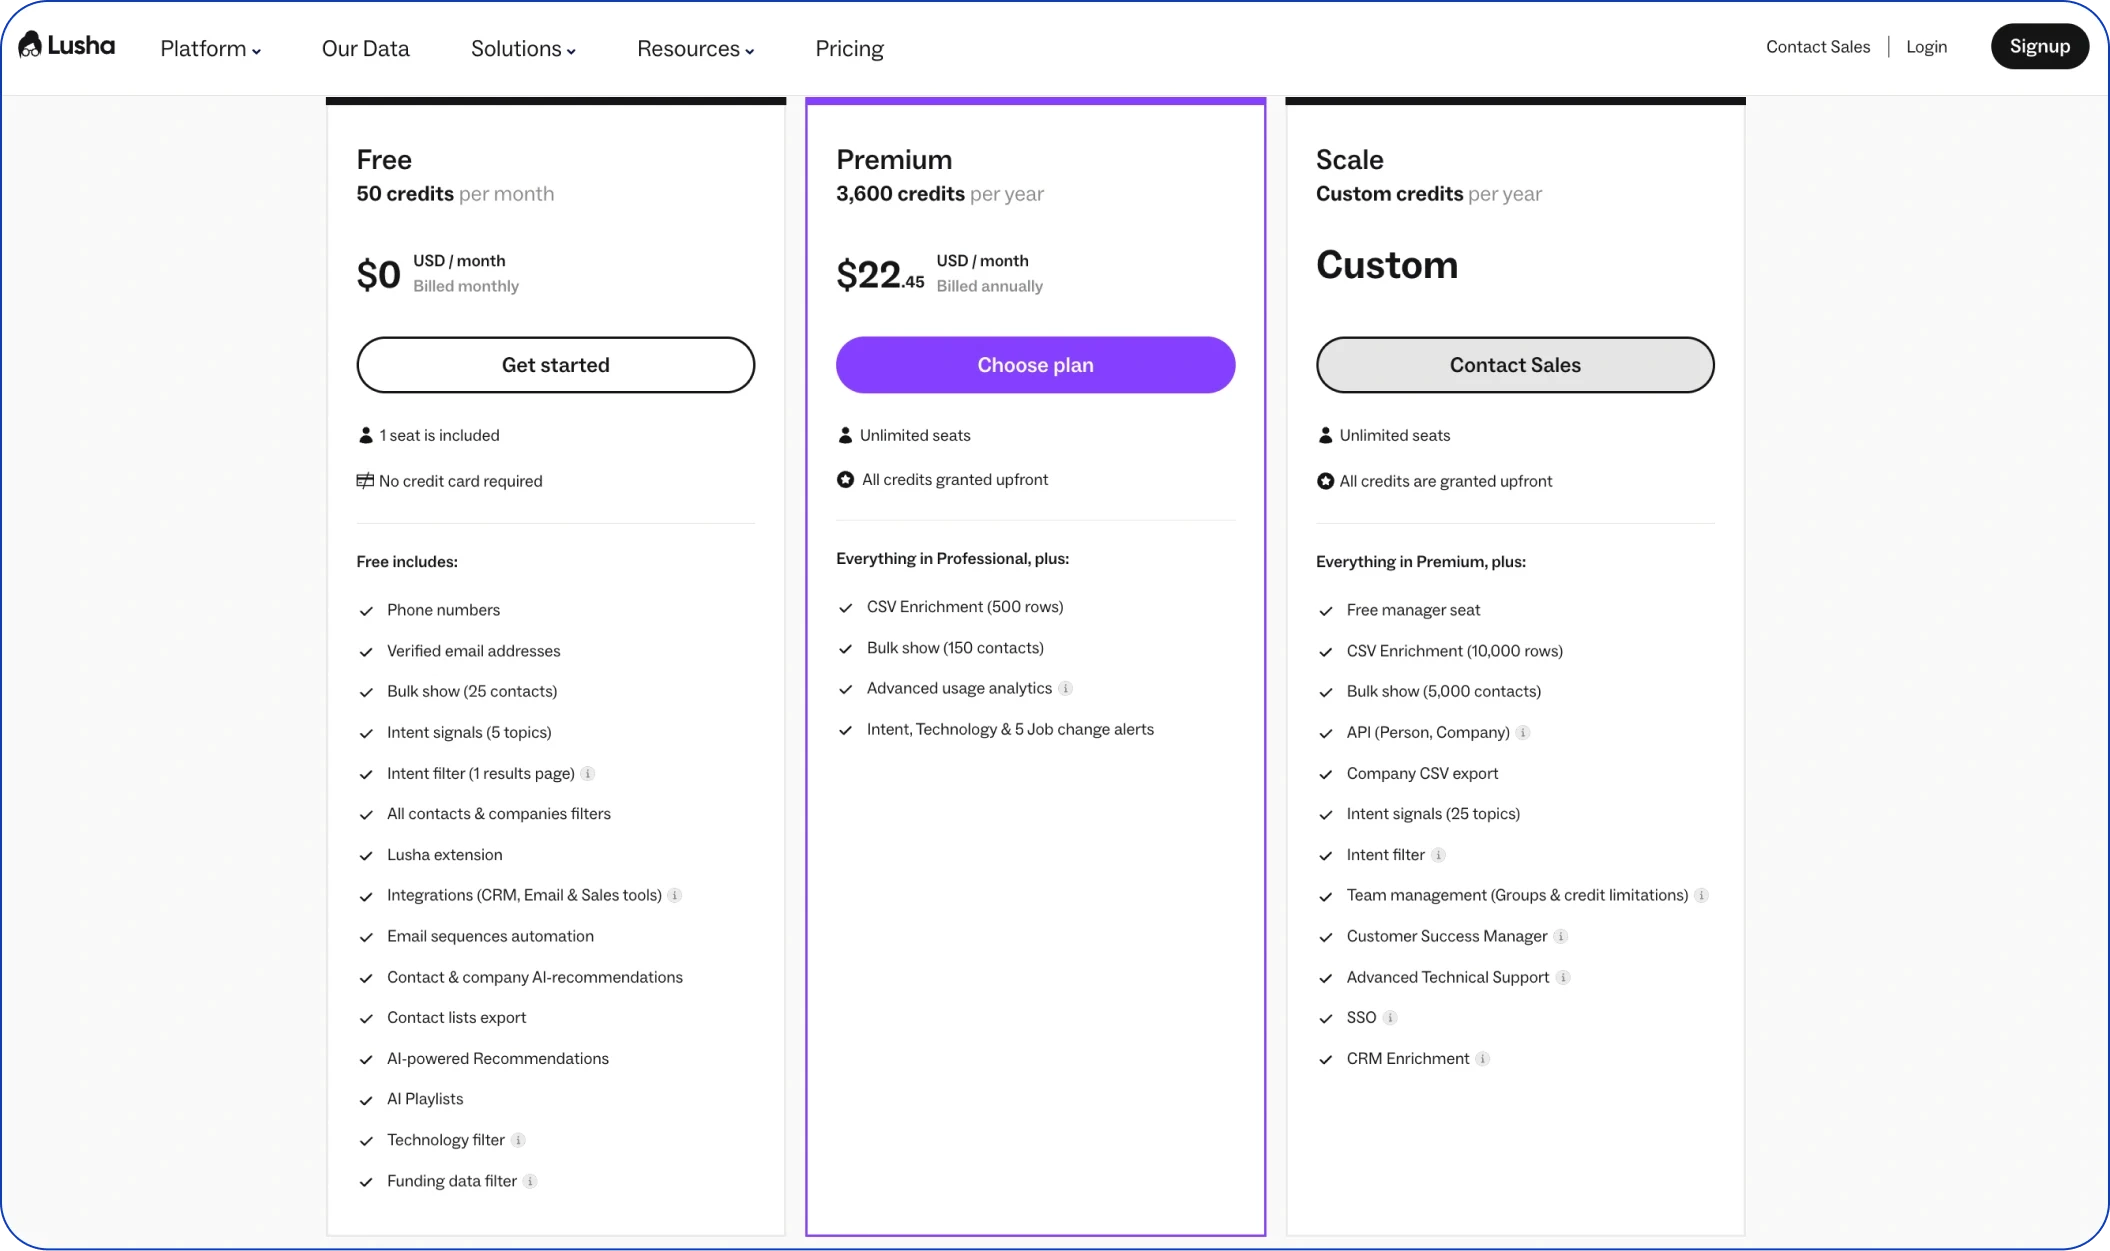
Task: Click 'Email sequences automation' feature
Action: coord(490,937)
